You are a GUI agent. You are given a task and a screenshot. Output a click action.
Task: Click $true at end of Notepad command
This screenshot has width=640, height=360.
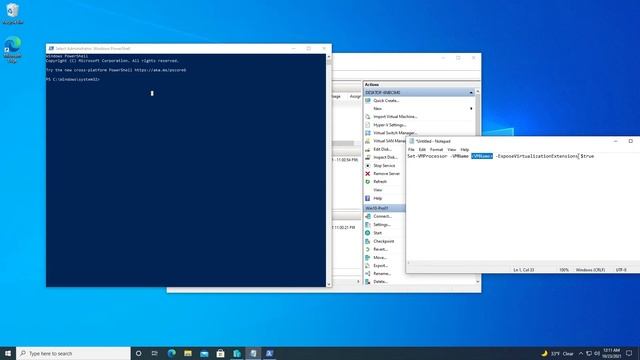pos(587,156)
